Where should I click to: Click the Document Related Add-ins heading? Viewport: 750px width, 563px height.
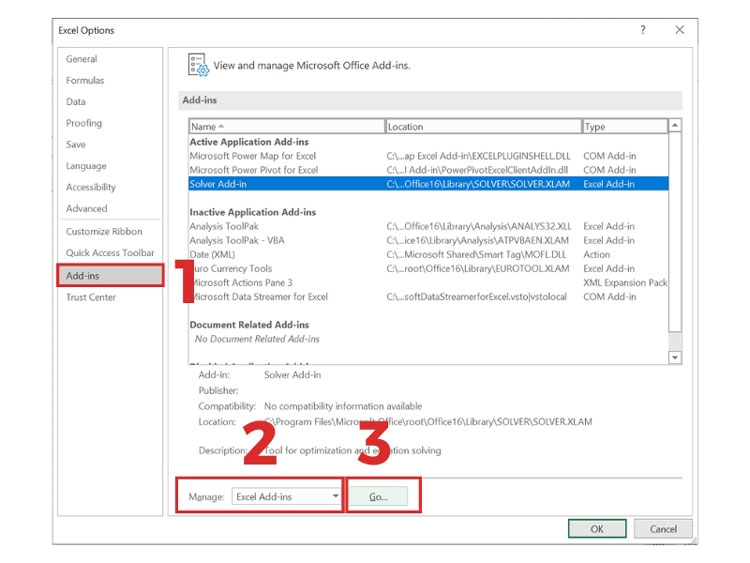[249, 325]
